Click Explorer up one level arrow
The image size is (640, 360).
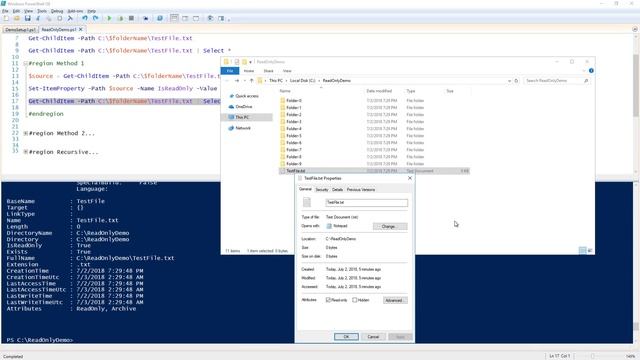coord(251,81)
